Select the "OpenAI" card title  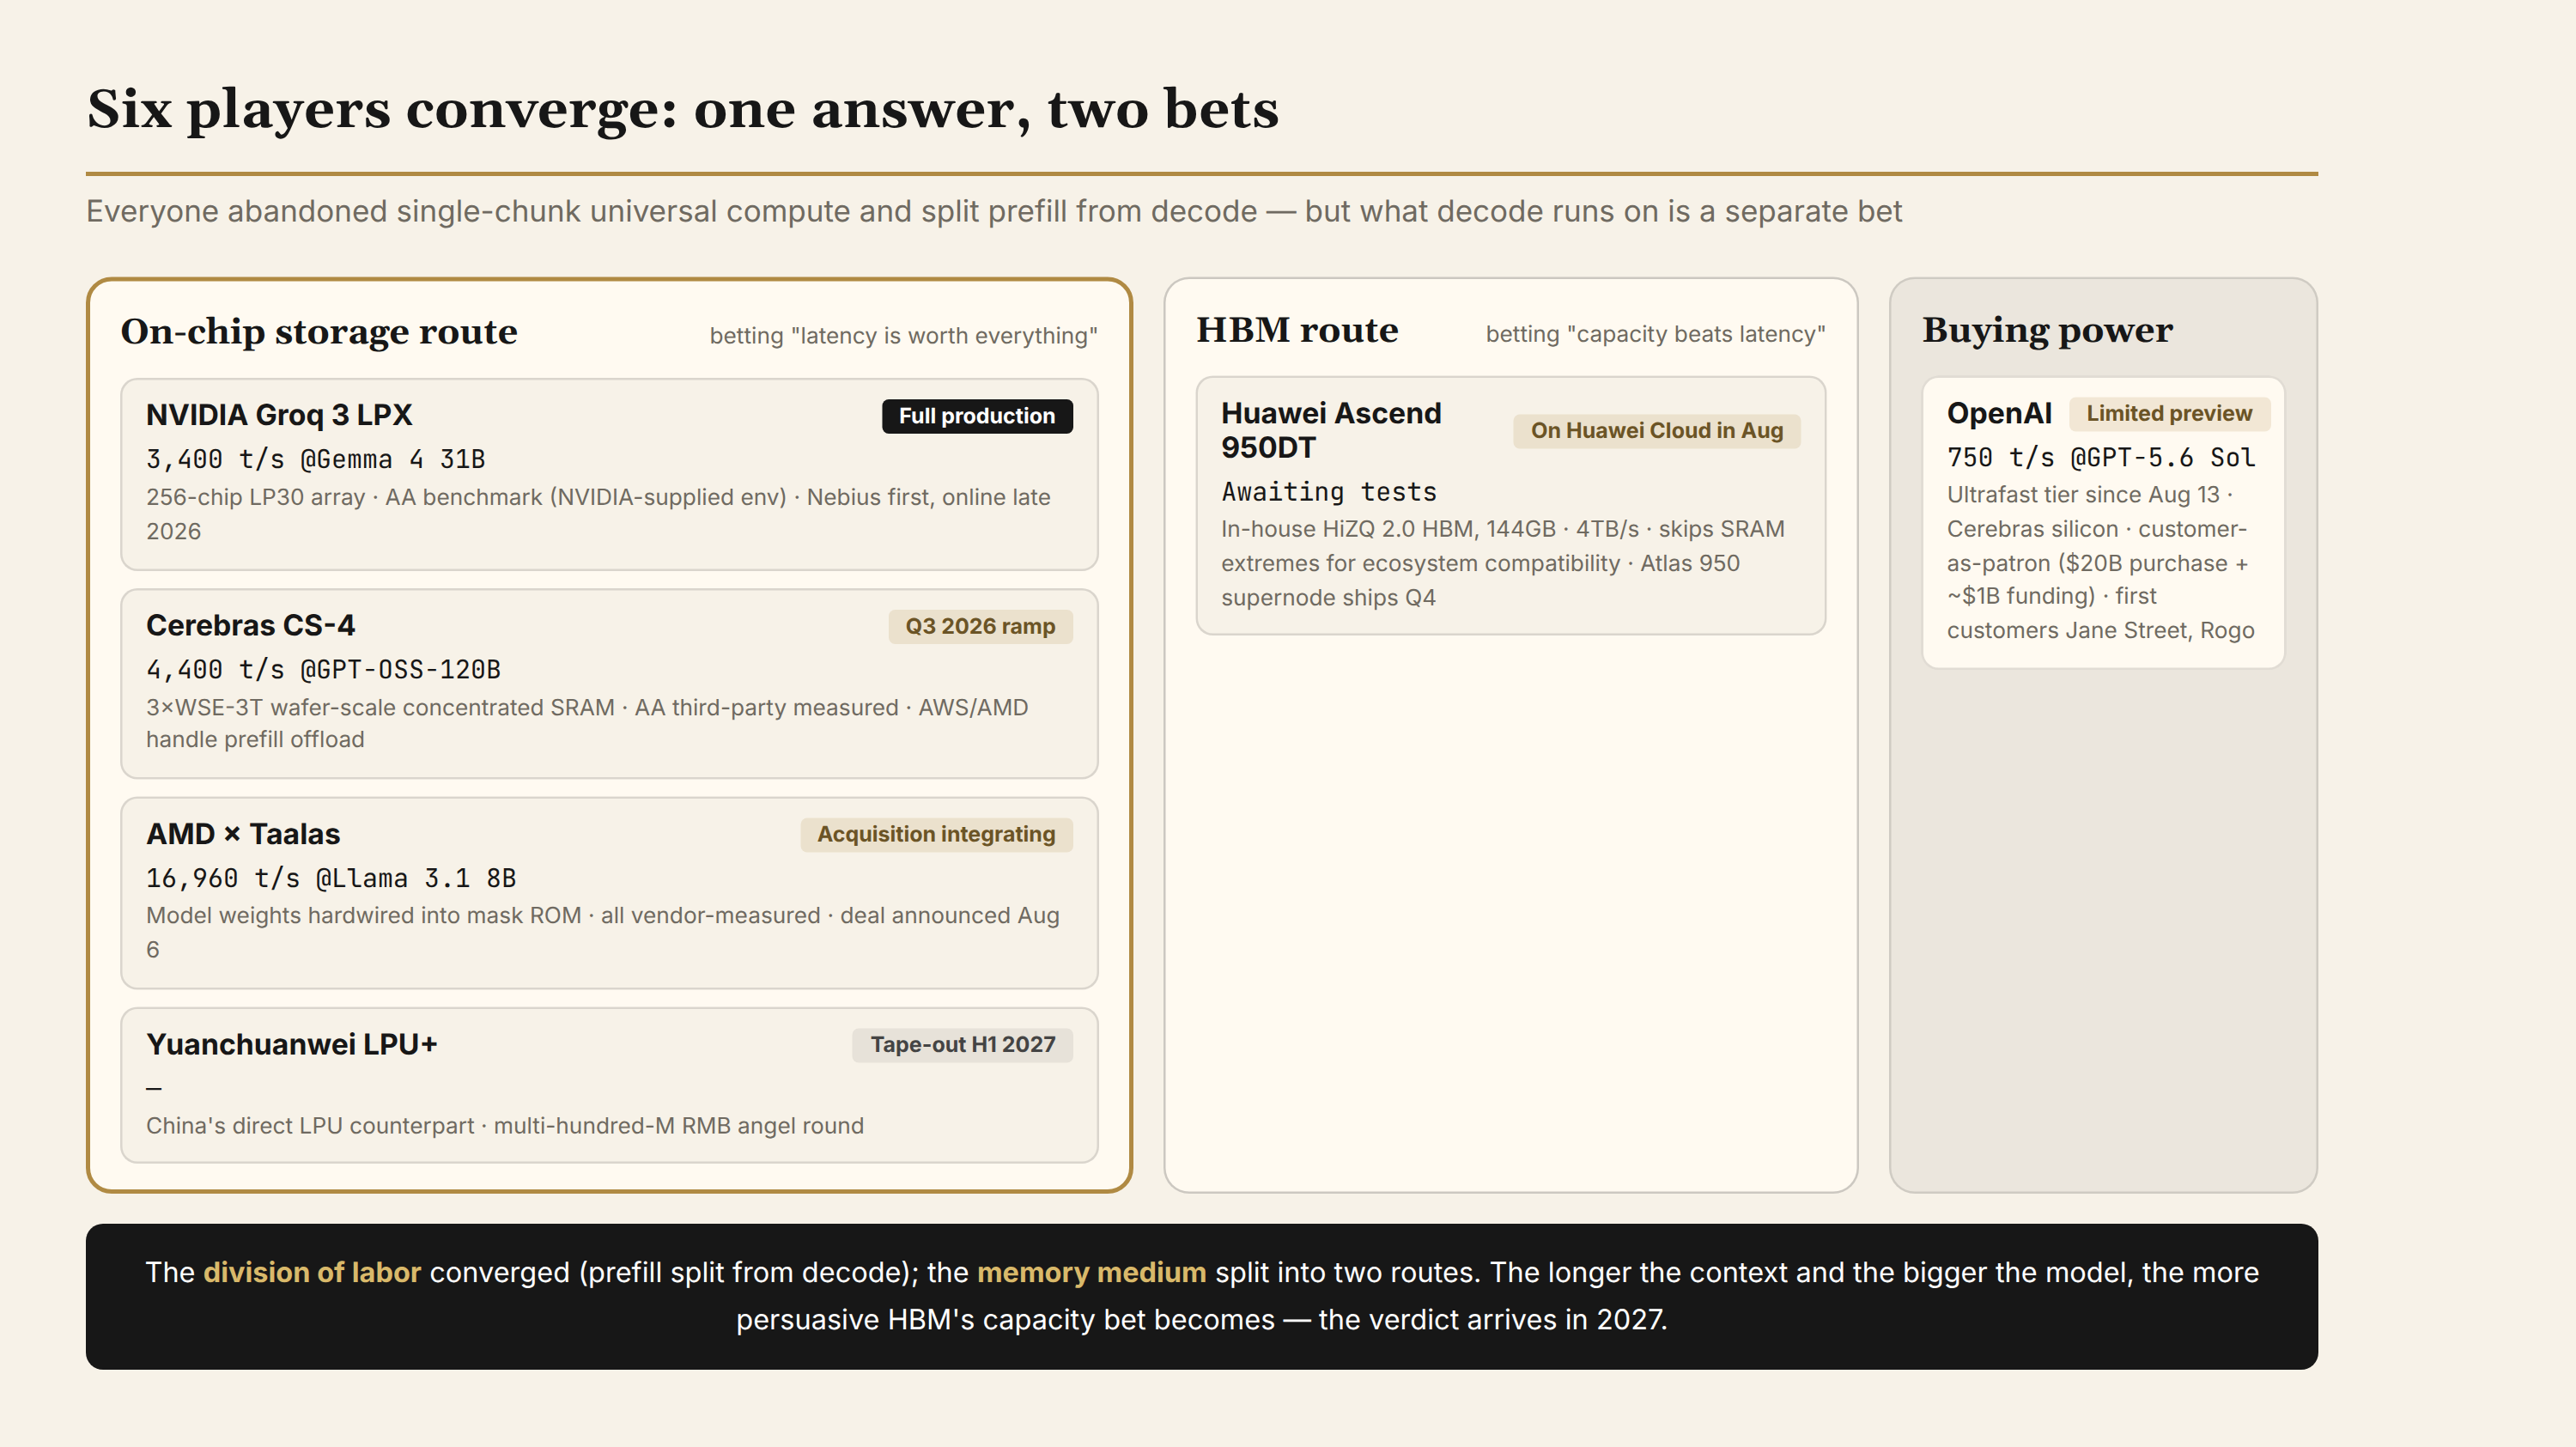[x=1999, y=413]
